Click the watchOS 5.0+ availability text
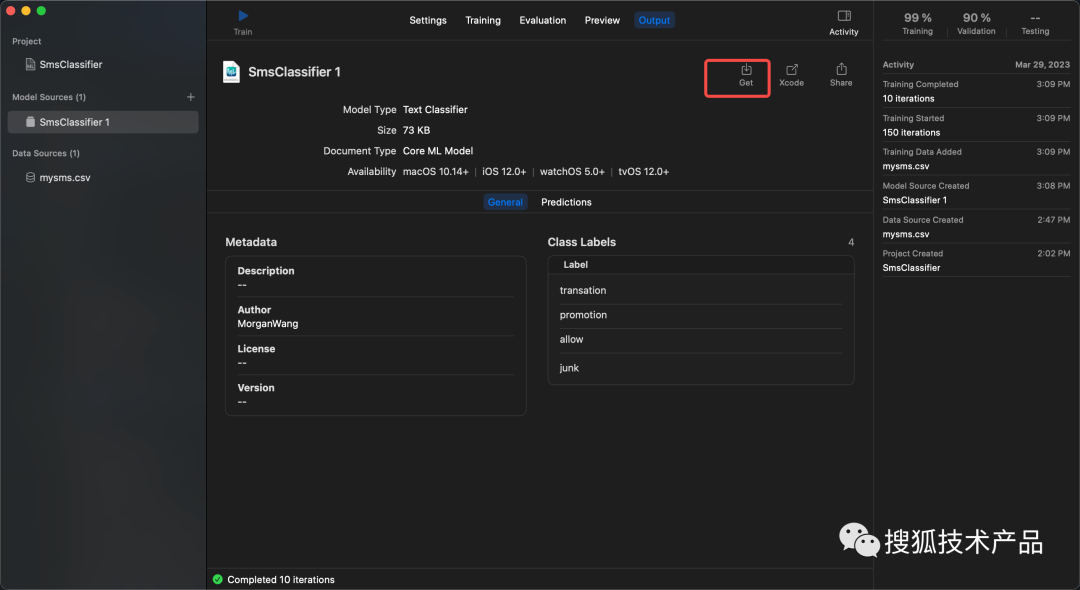This screenshot has height=590, width=1080. [x=572, y=171]
